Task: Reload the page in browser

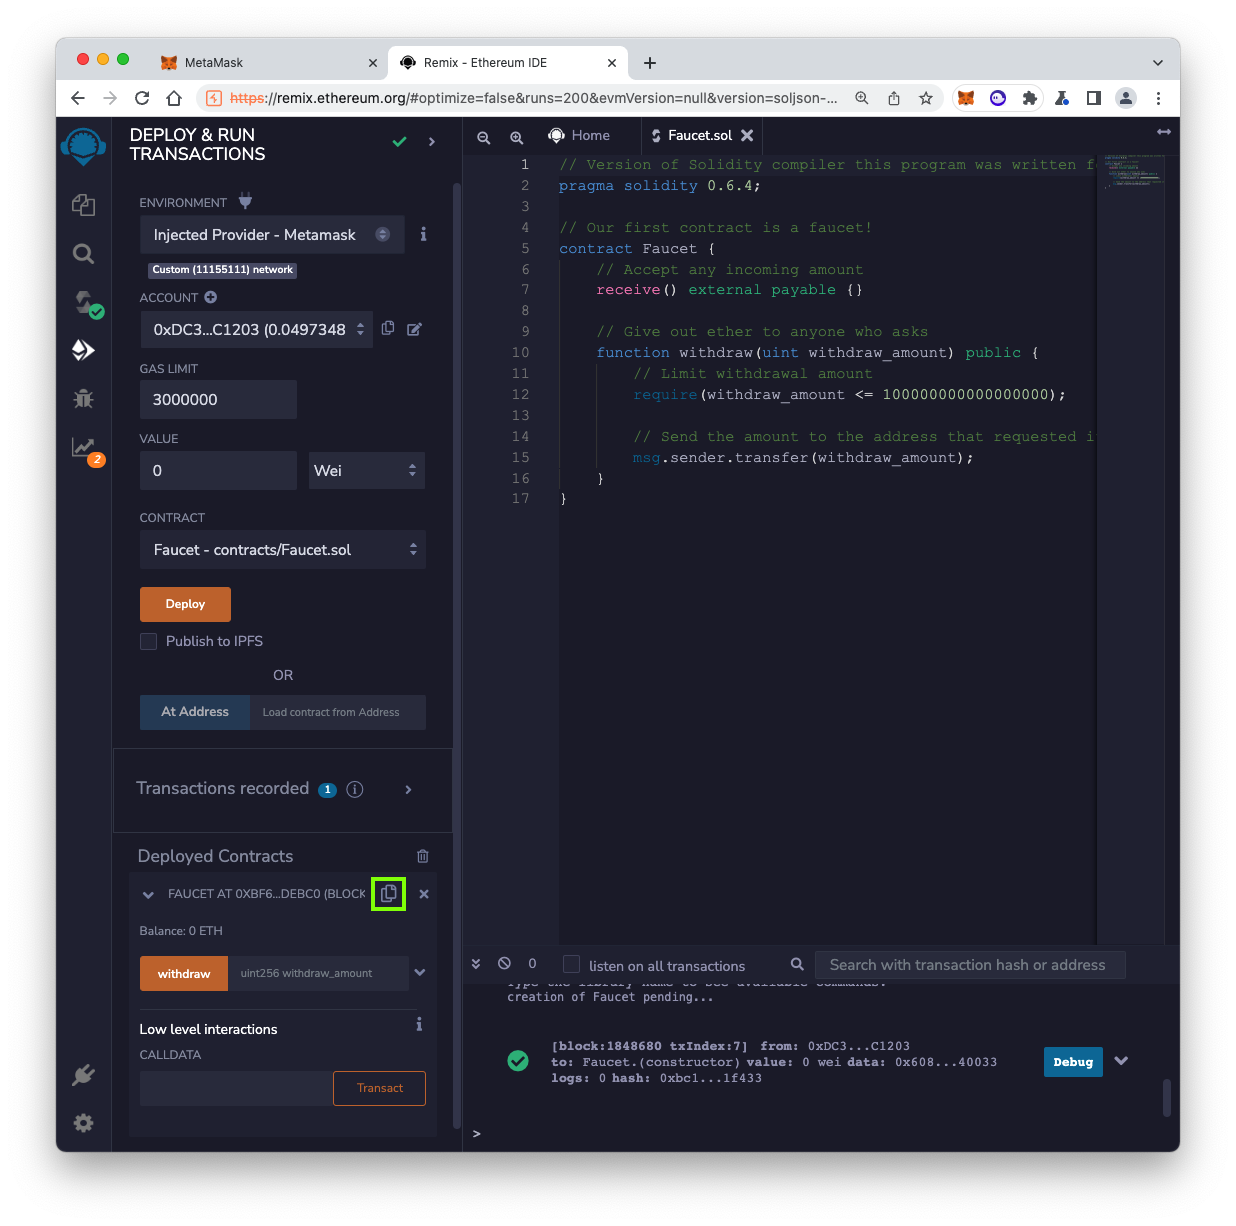Action: point(142,98)
